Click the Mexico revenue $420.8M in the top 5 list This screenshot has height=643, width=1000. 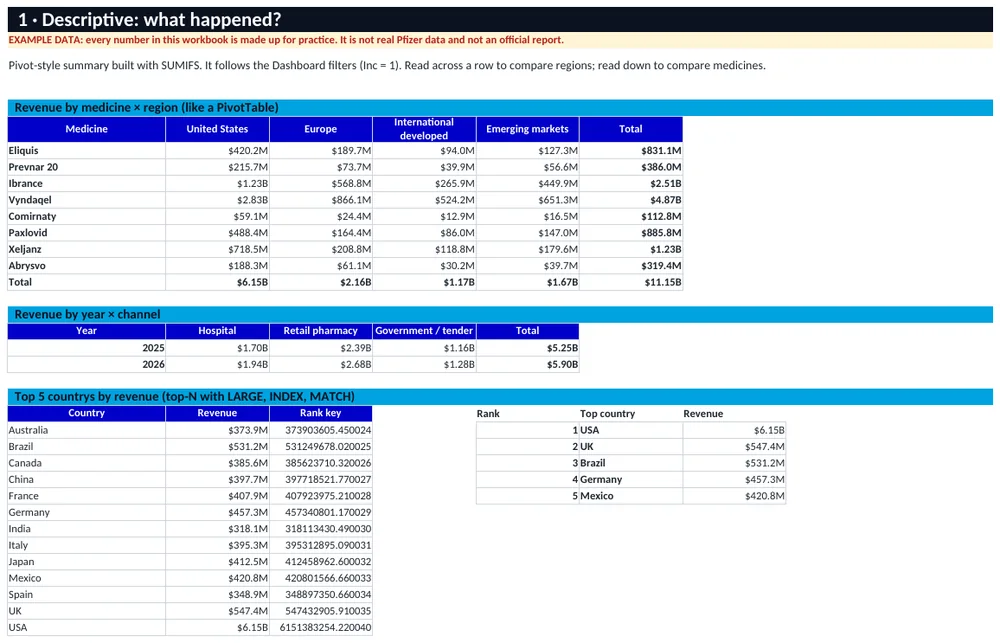[x=734, y=496]
